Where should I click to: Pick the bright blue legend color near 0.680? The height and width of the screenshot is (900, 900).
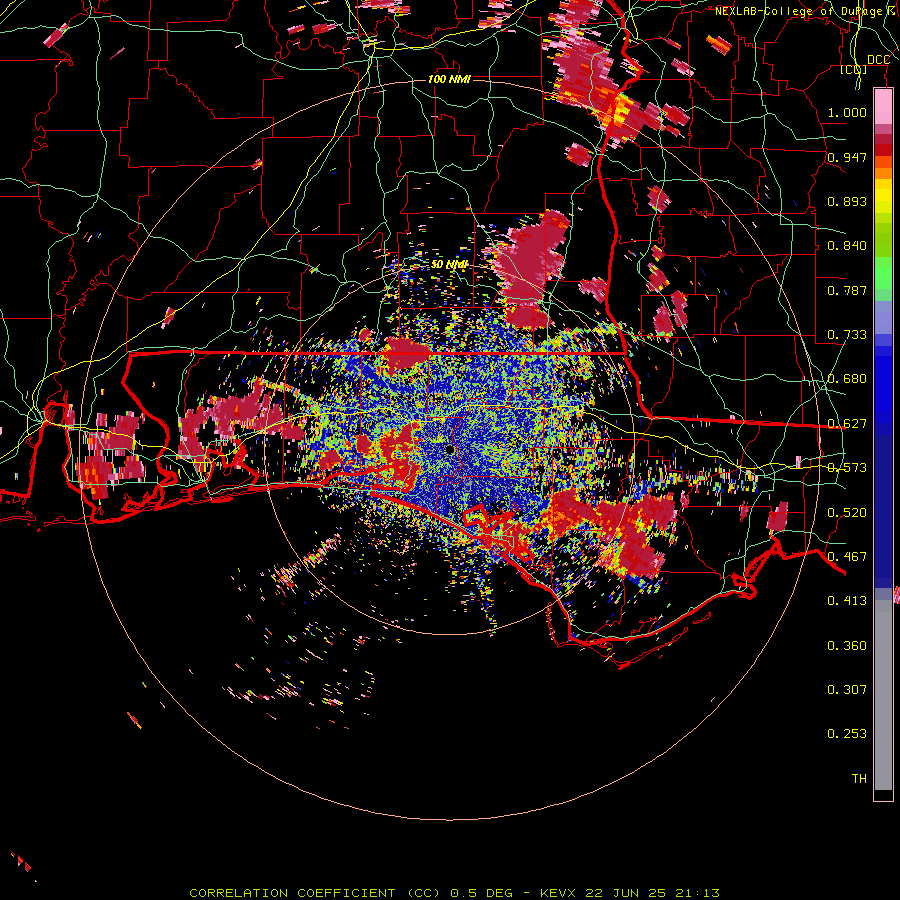tap(883, 385)
